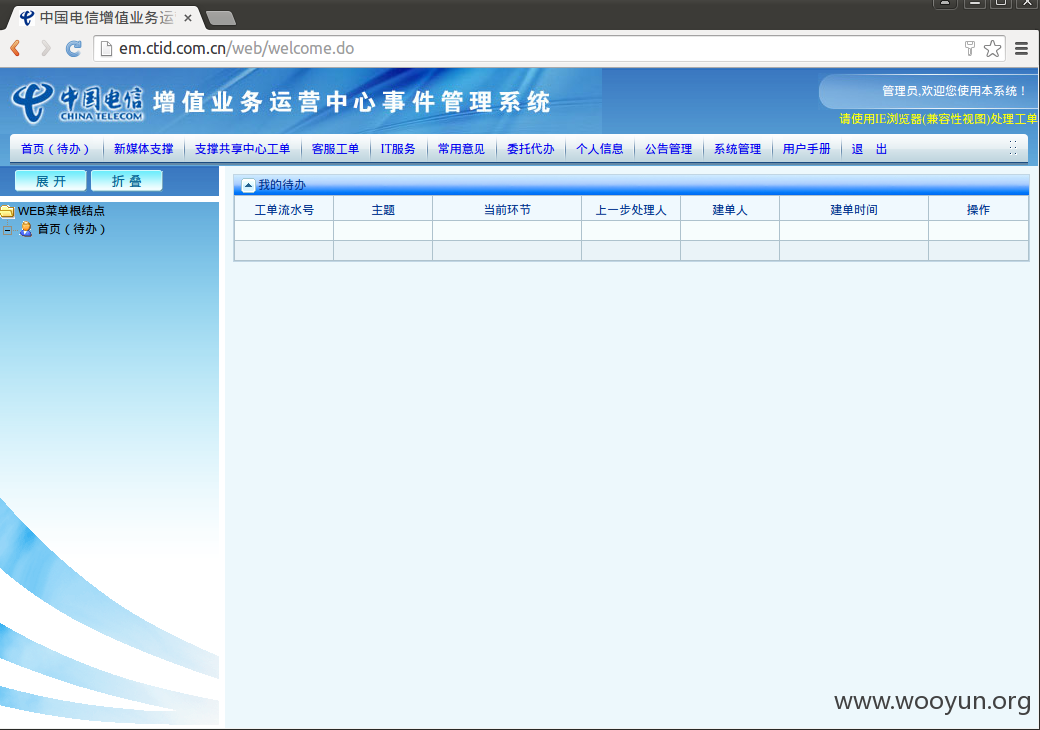Screen dimensions: 1040x730
Task: Click the 折叠 button
Action: (x=126, y=181)
